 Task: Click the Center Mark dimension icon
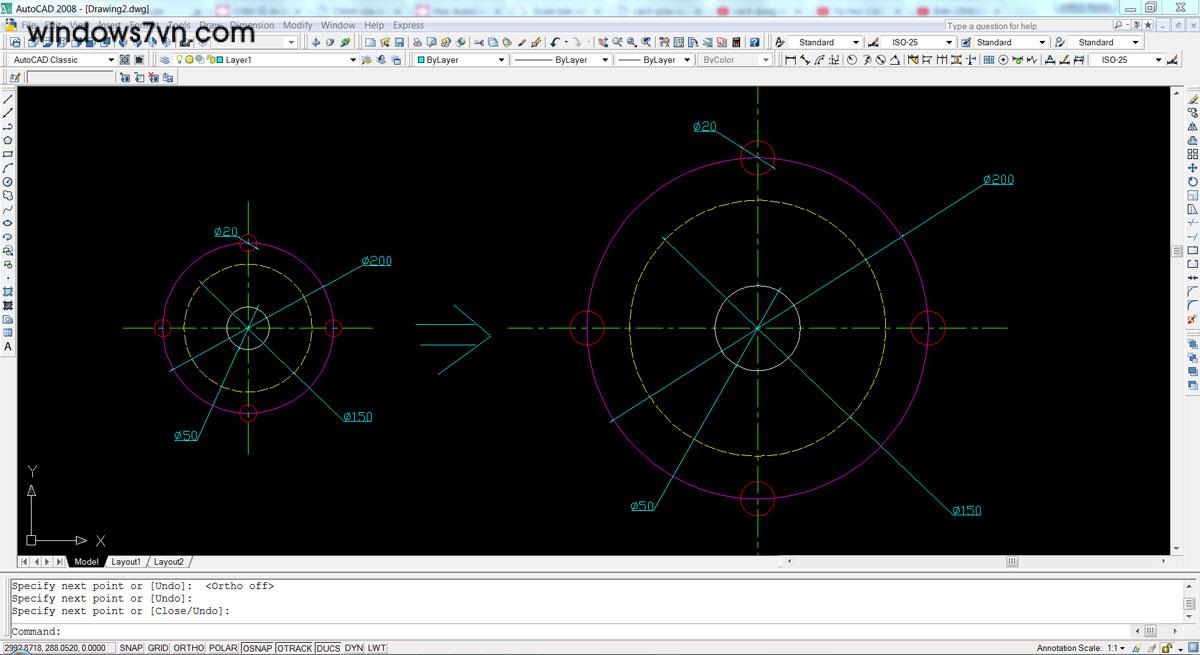1003,59
